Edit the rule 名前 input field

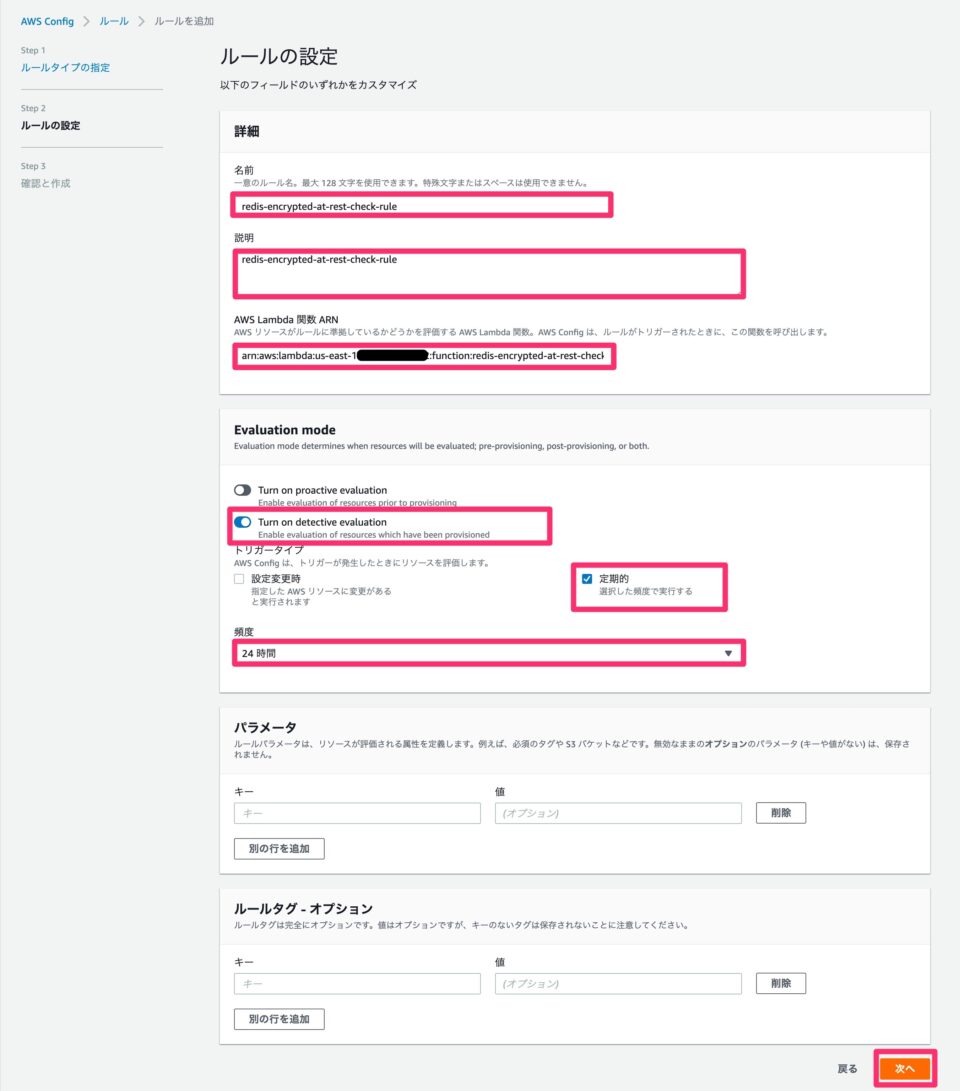click(420, 205)
